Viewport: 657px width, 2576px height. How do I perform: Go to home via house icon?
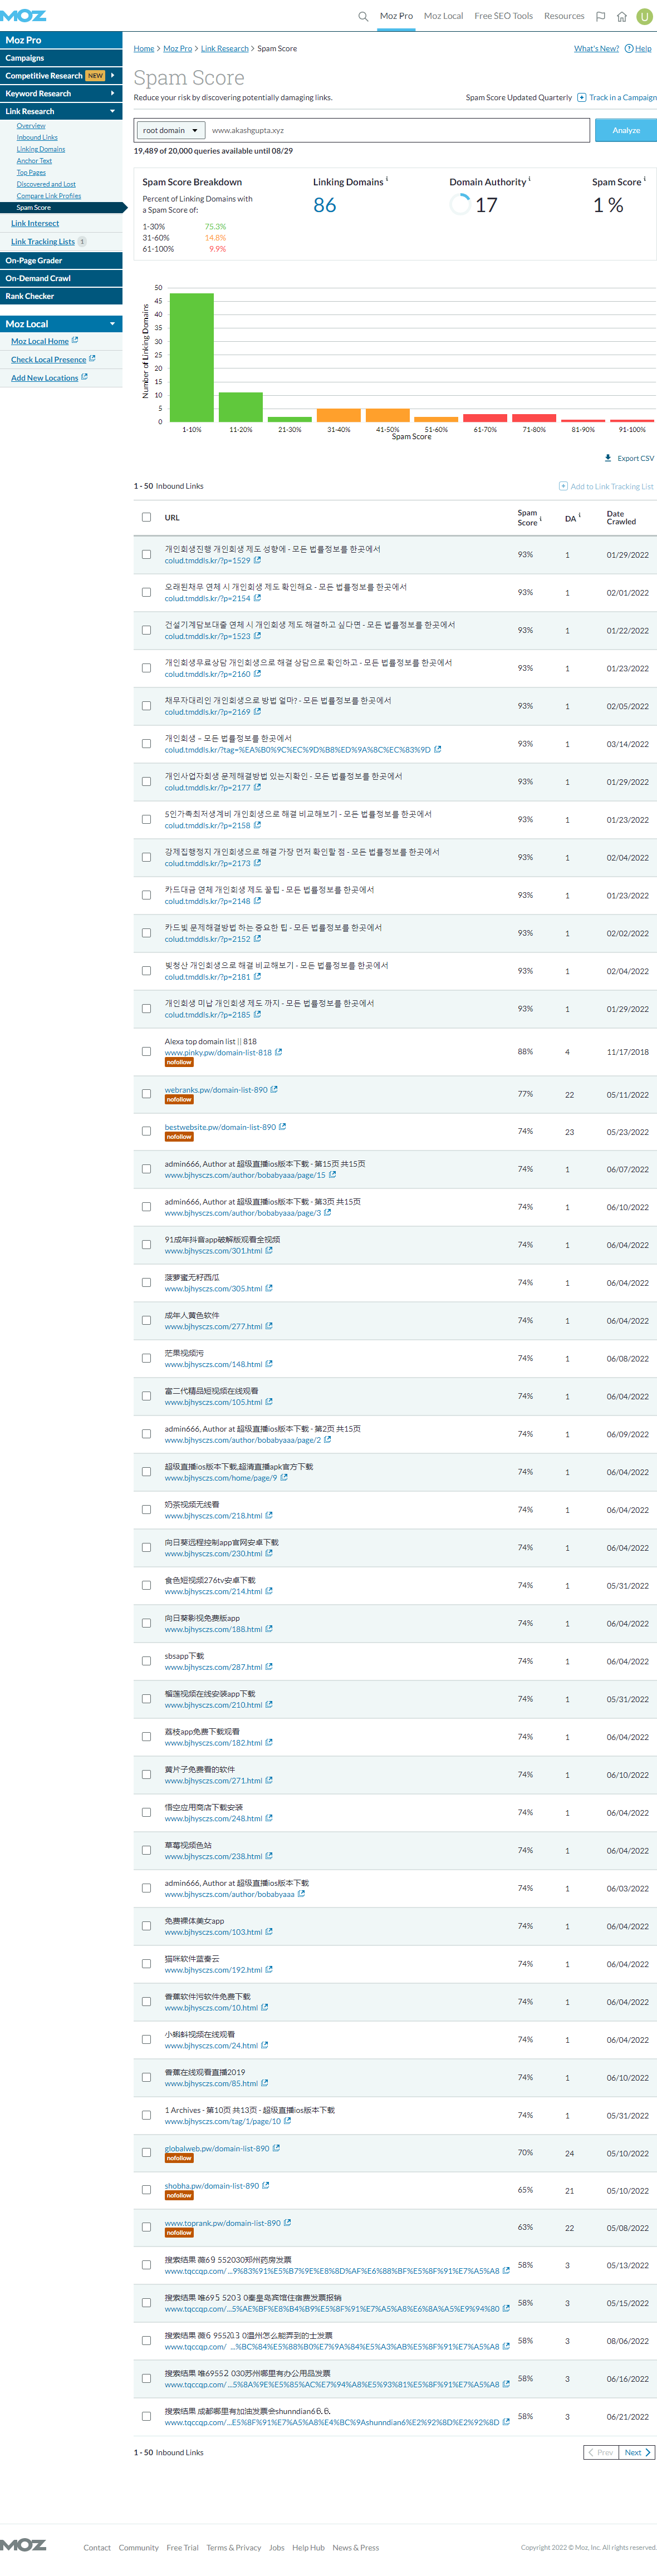tap(621, 16)
